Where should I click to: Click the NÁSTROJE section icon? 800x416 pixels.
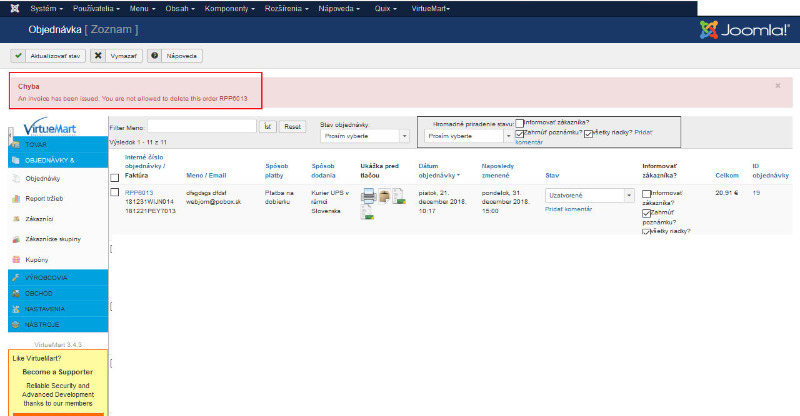click(16, 325)
